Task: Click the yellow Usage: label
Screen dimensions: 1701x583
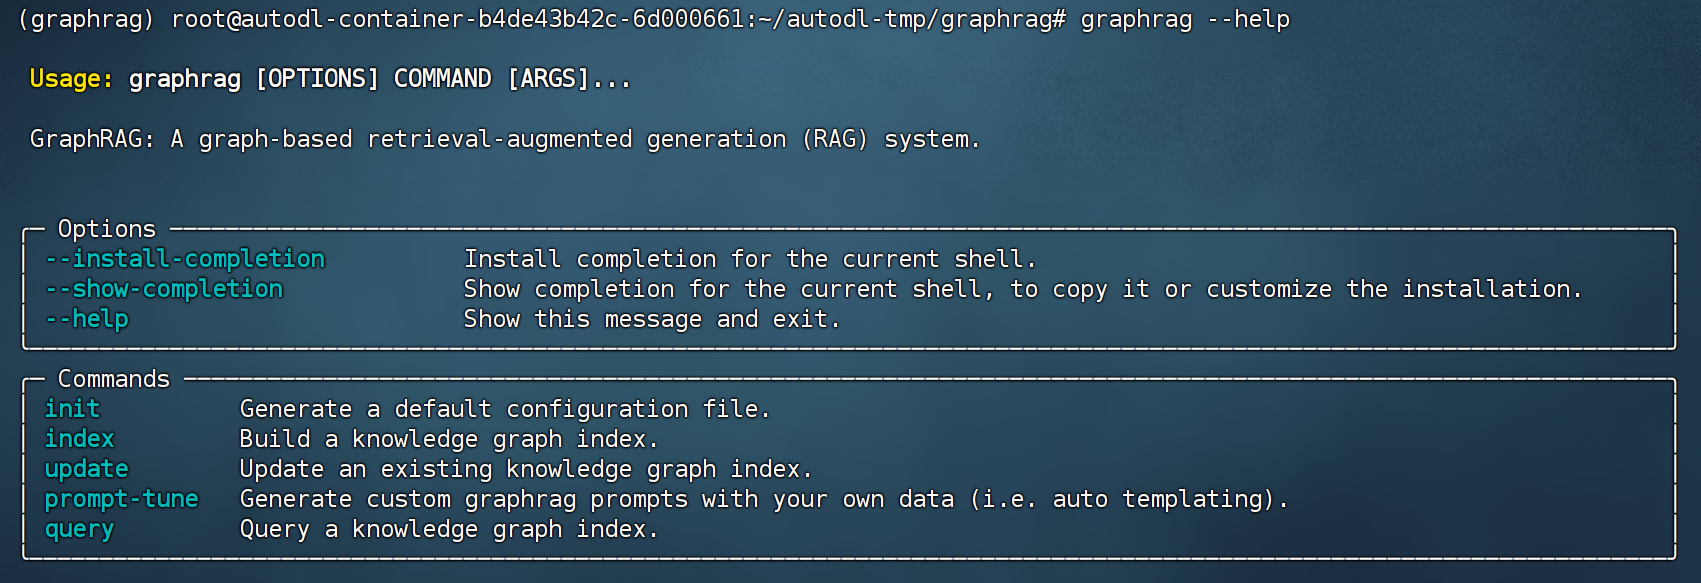Action: pos(72,79)
